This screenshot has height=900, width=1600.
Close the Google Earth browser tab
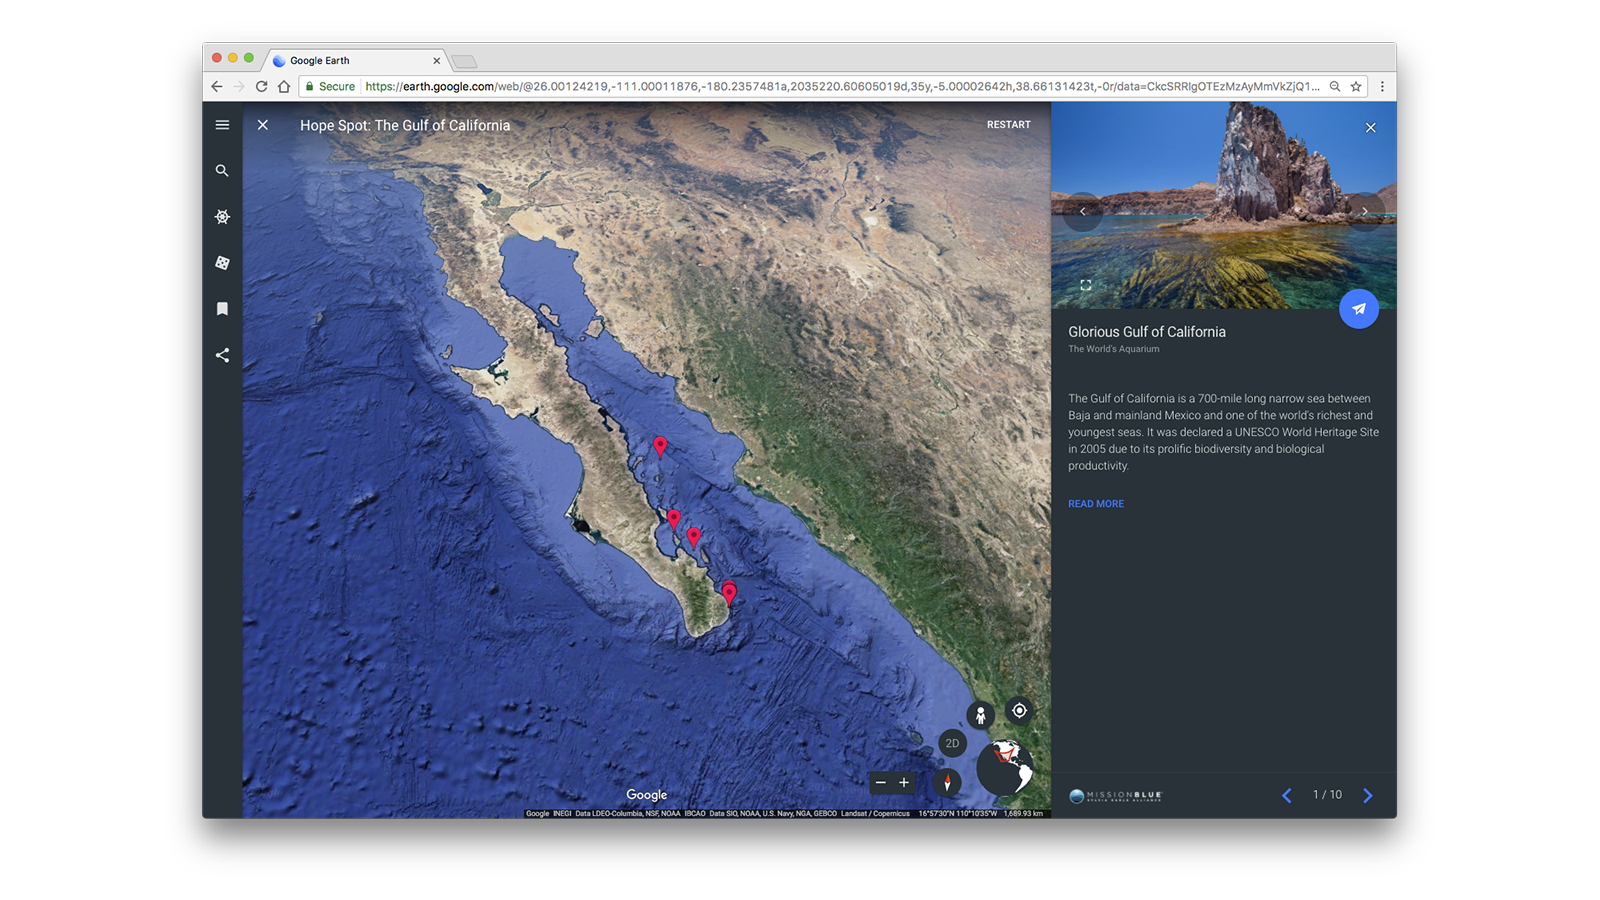point(436,61)
